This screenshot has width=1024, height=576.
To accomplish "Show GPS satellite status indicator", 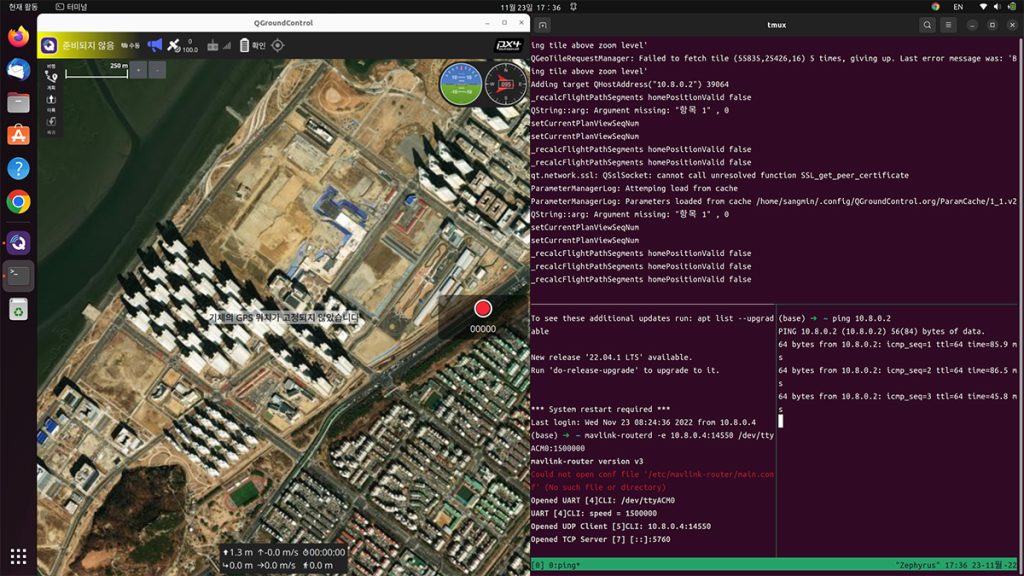I will coord(182,45).
